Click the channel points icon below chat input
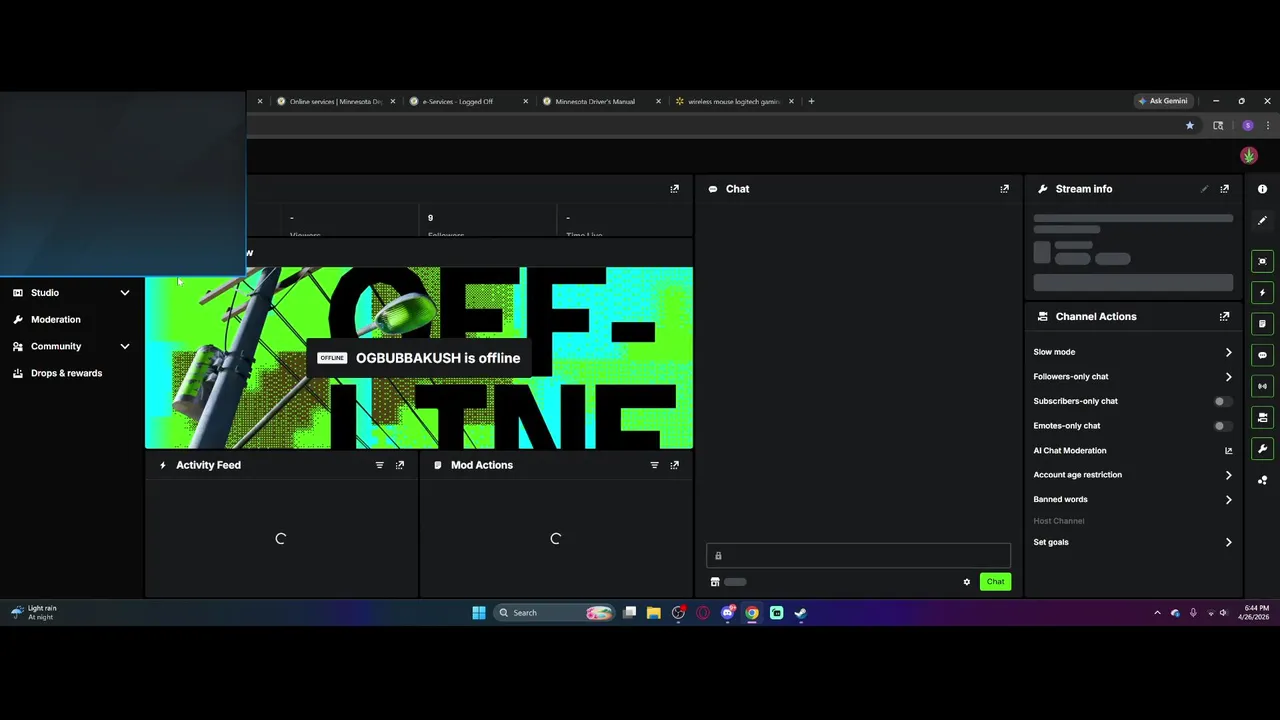 [715, 582]
